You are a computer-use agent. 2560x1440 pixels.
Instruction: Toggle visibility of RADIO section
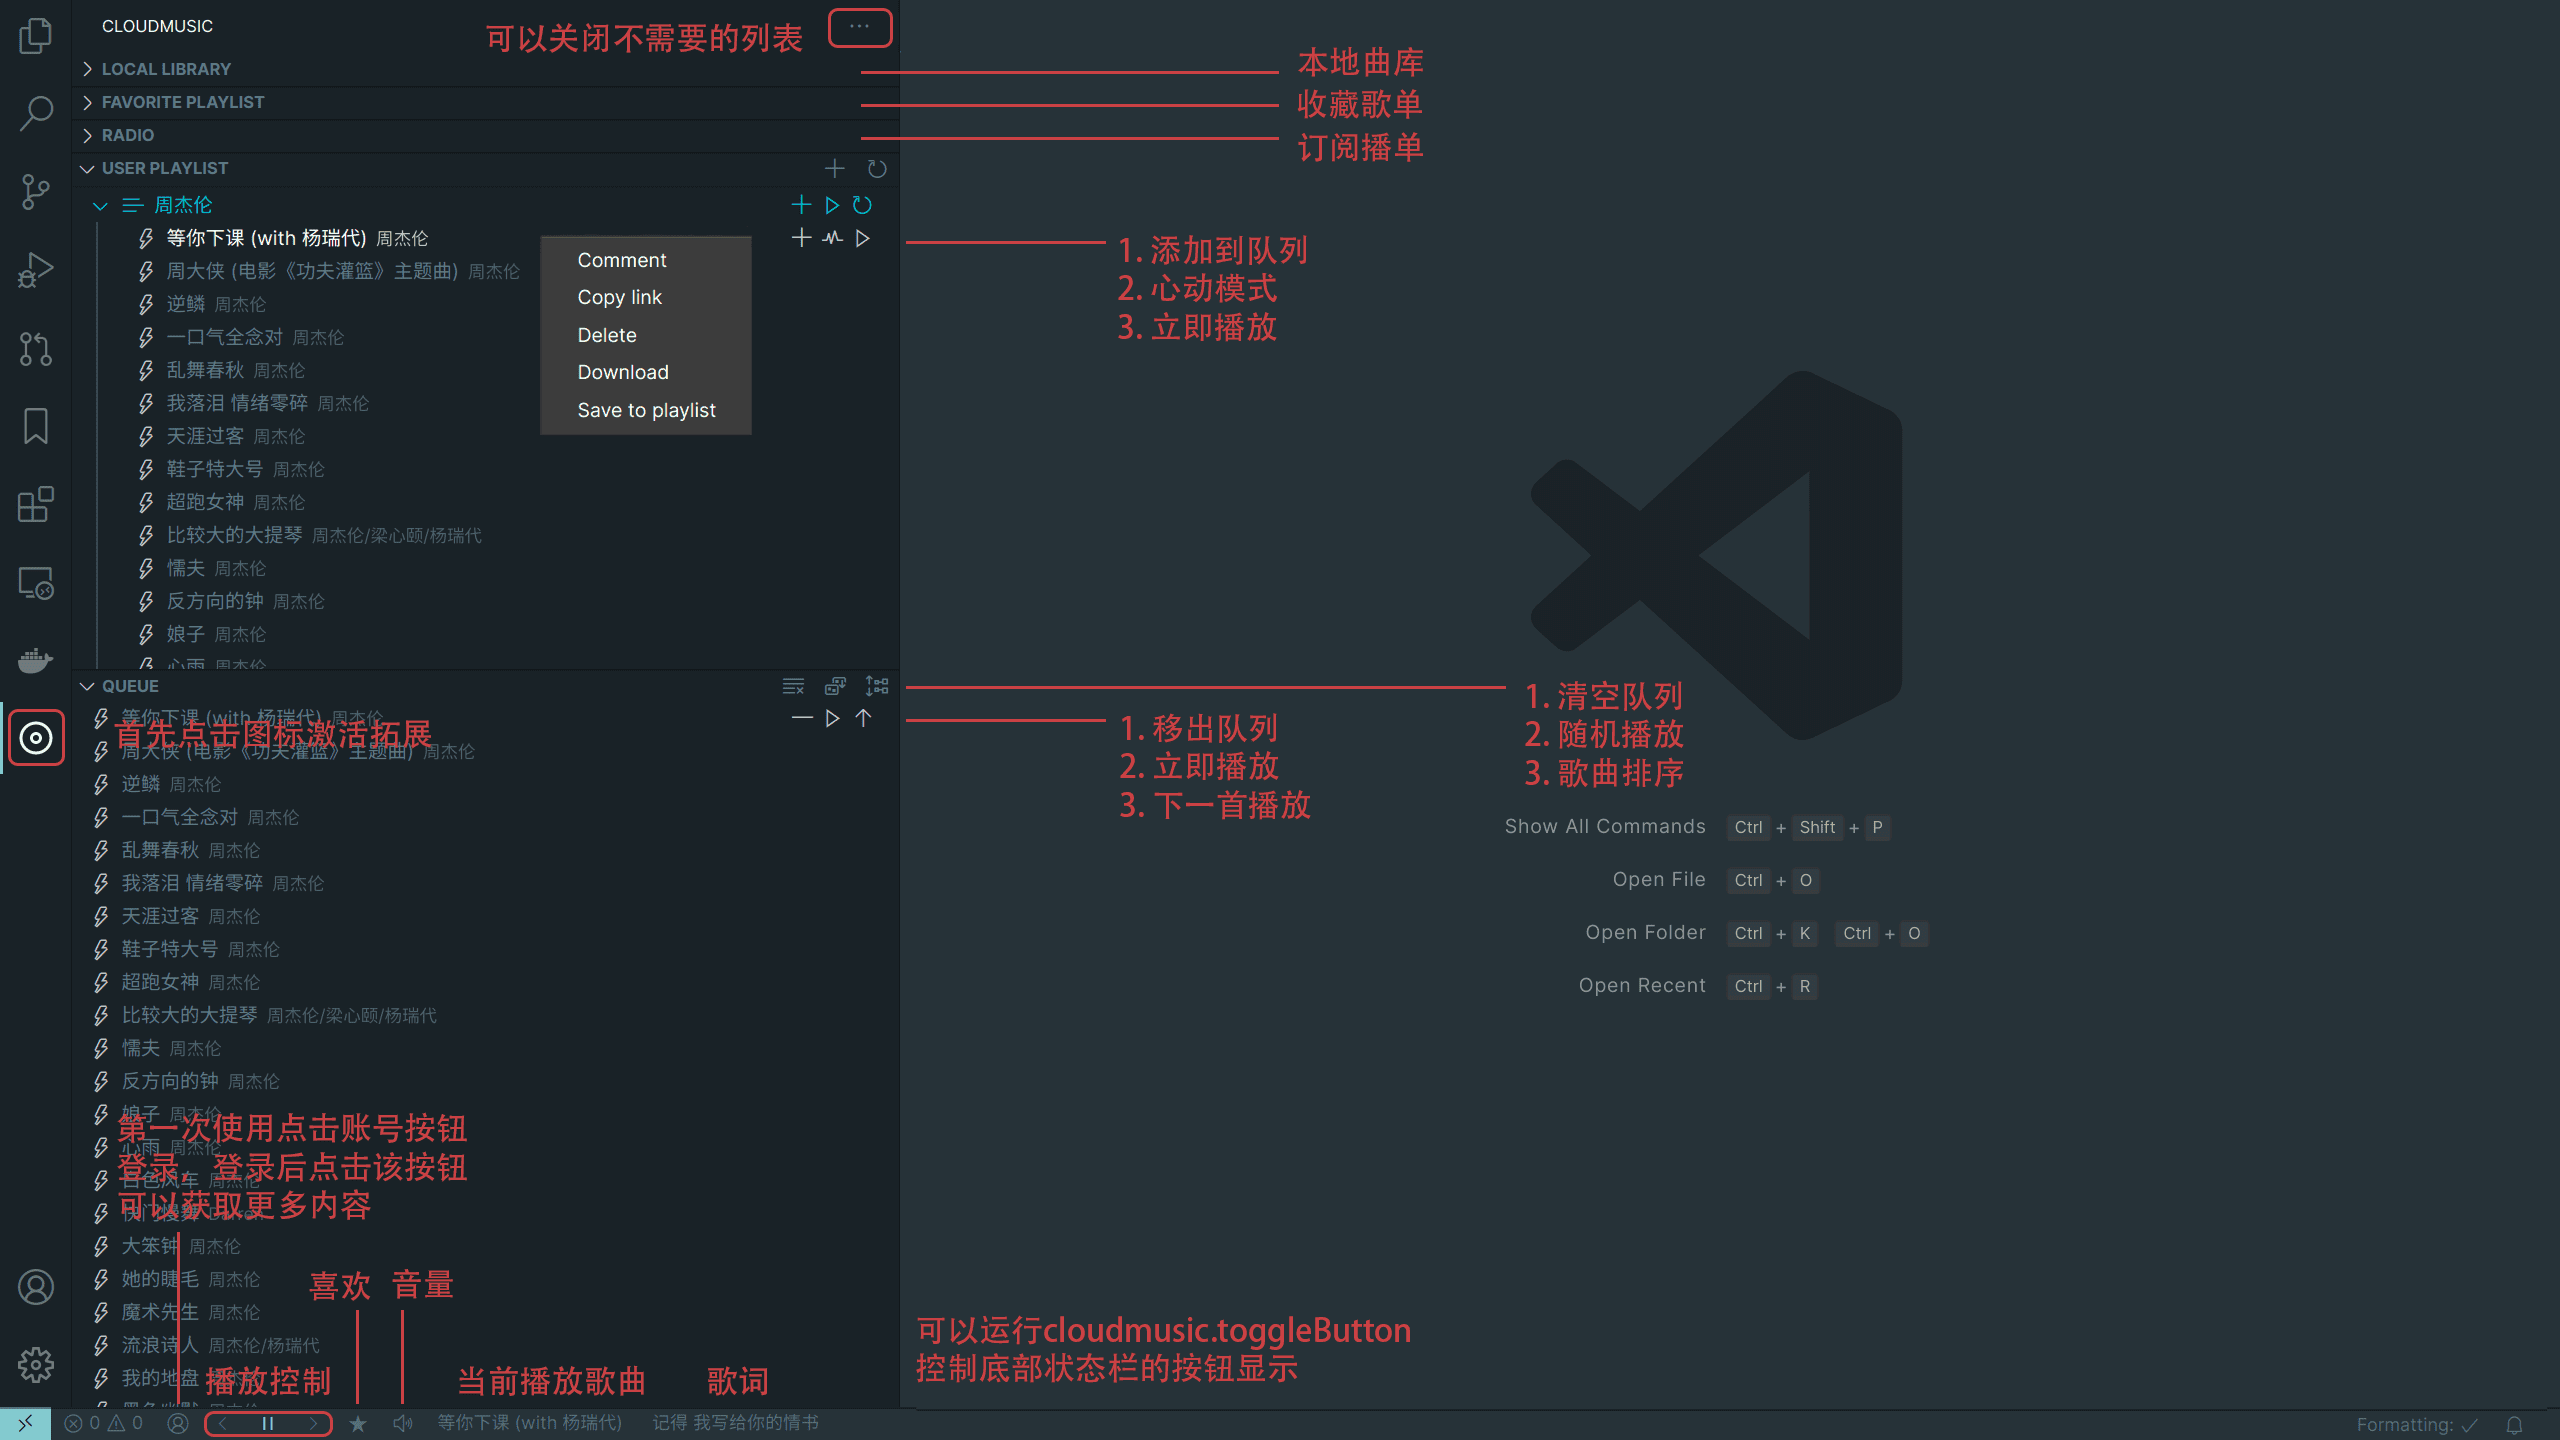(88, 134)
